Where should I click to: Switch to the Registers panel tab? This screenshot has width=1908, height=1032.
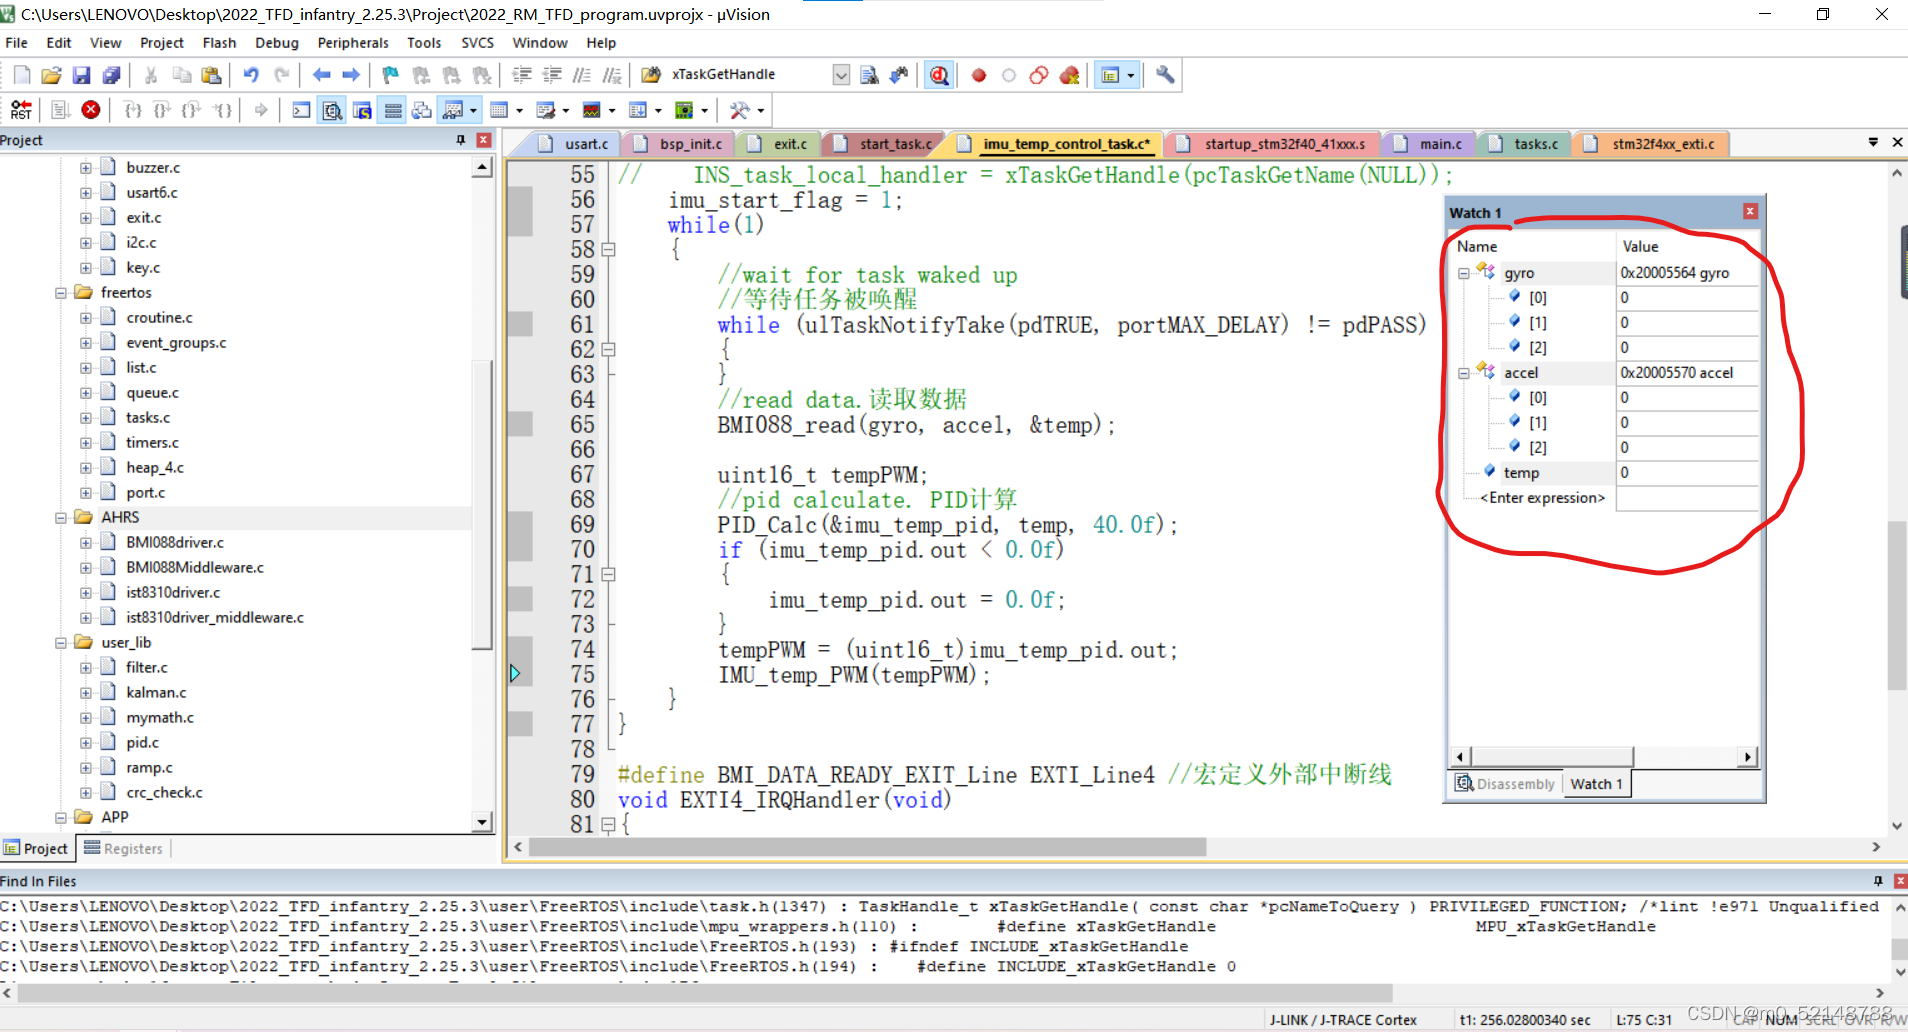click(x=124, y=848)
